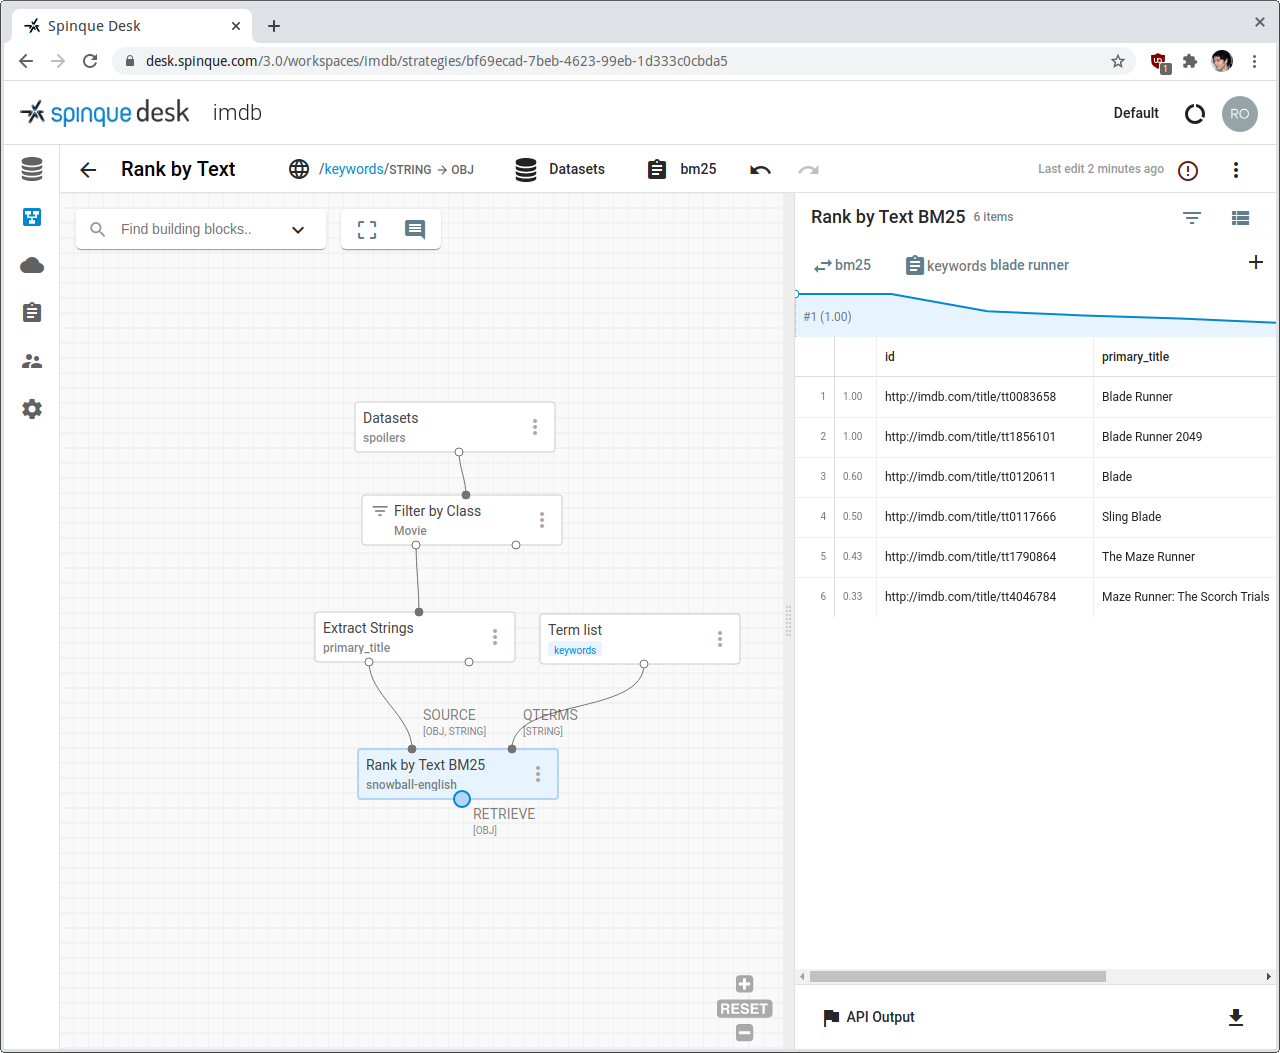The width and height of the screenshot is (1280, 1053).
Task: Toggle the comments icon on canvas toolbar
Action: point(415,229)
